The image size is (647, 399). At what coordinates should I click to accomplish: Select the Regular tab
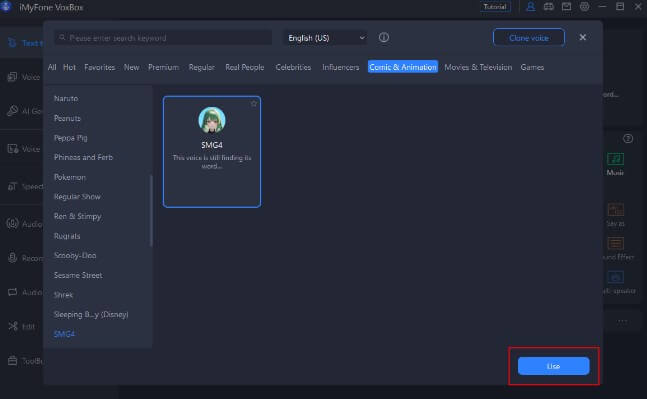click(201, 67)
